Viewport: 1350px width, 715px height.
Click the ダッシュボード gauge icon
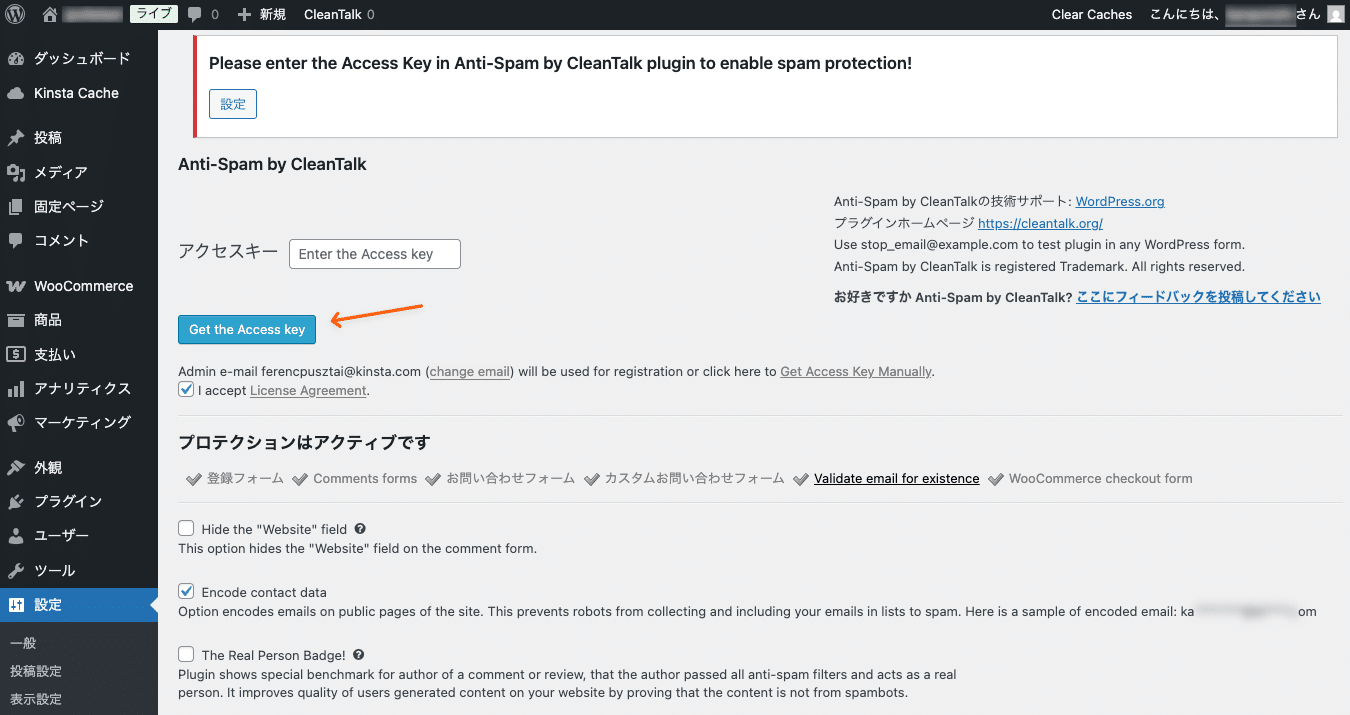tap(19, 58)
